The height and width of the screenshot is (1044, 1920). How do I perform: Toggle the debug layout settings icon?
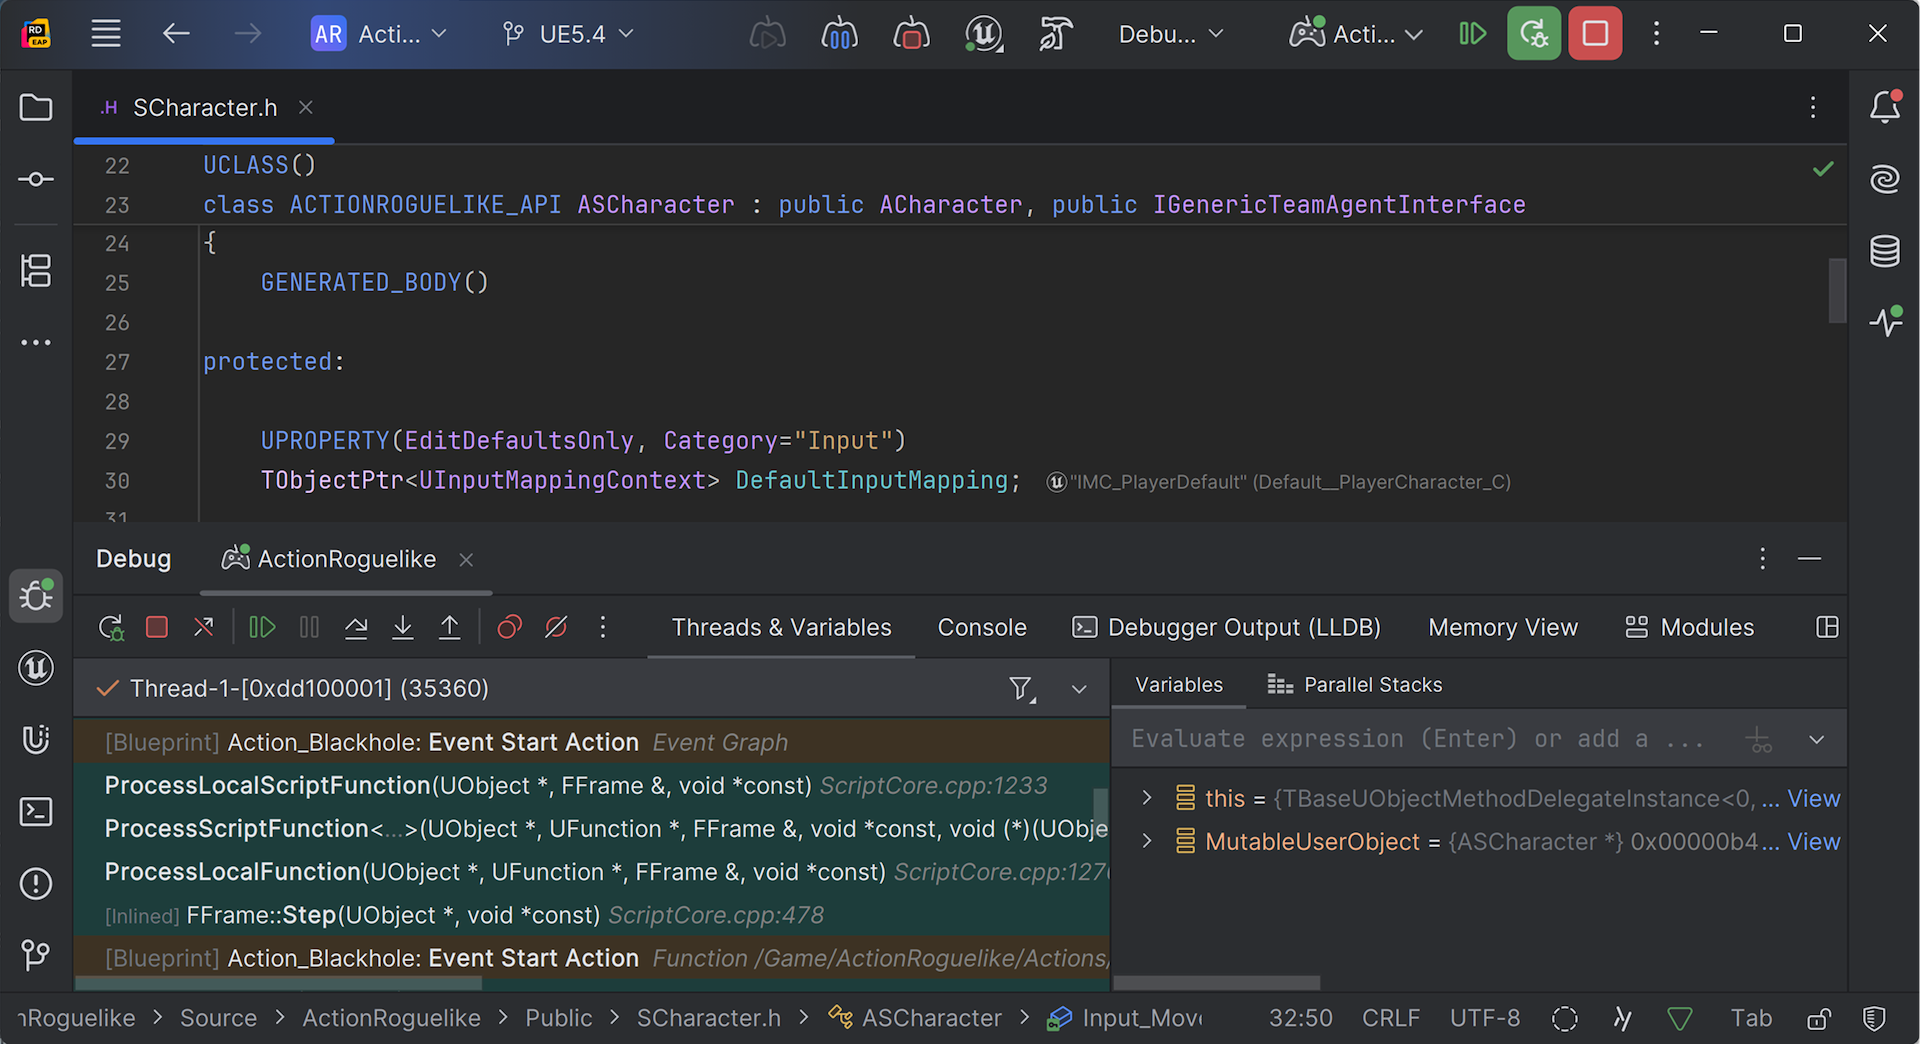point(1827,628)
